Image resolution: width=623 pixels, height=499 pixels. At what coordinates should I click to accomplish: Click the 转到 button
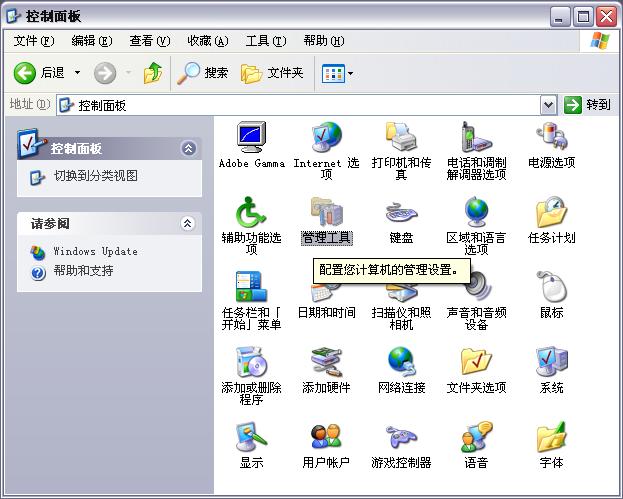pos(587,105)
